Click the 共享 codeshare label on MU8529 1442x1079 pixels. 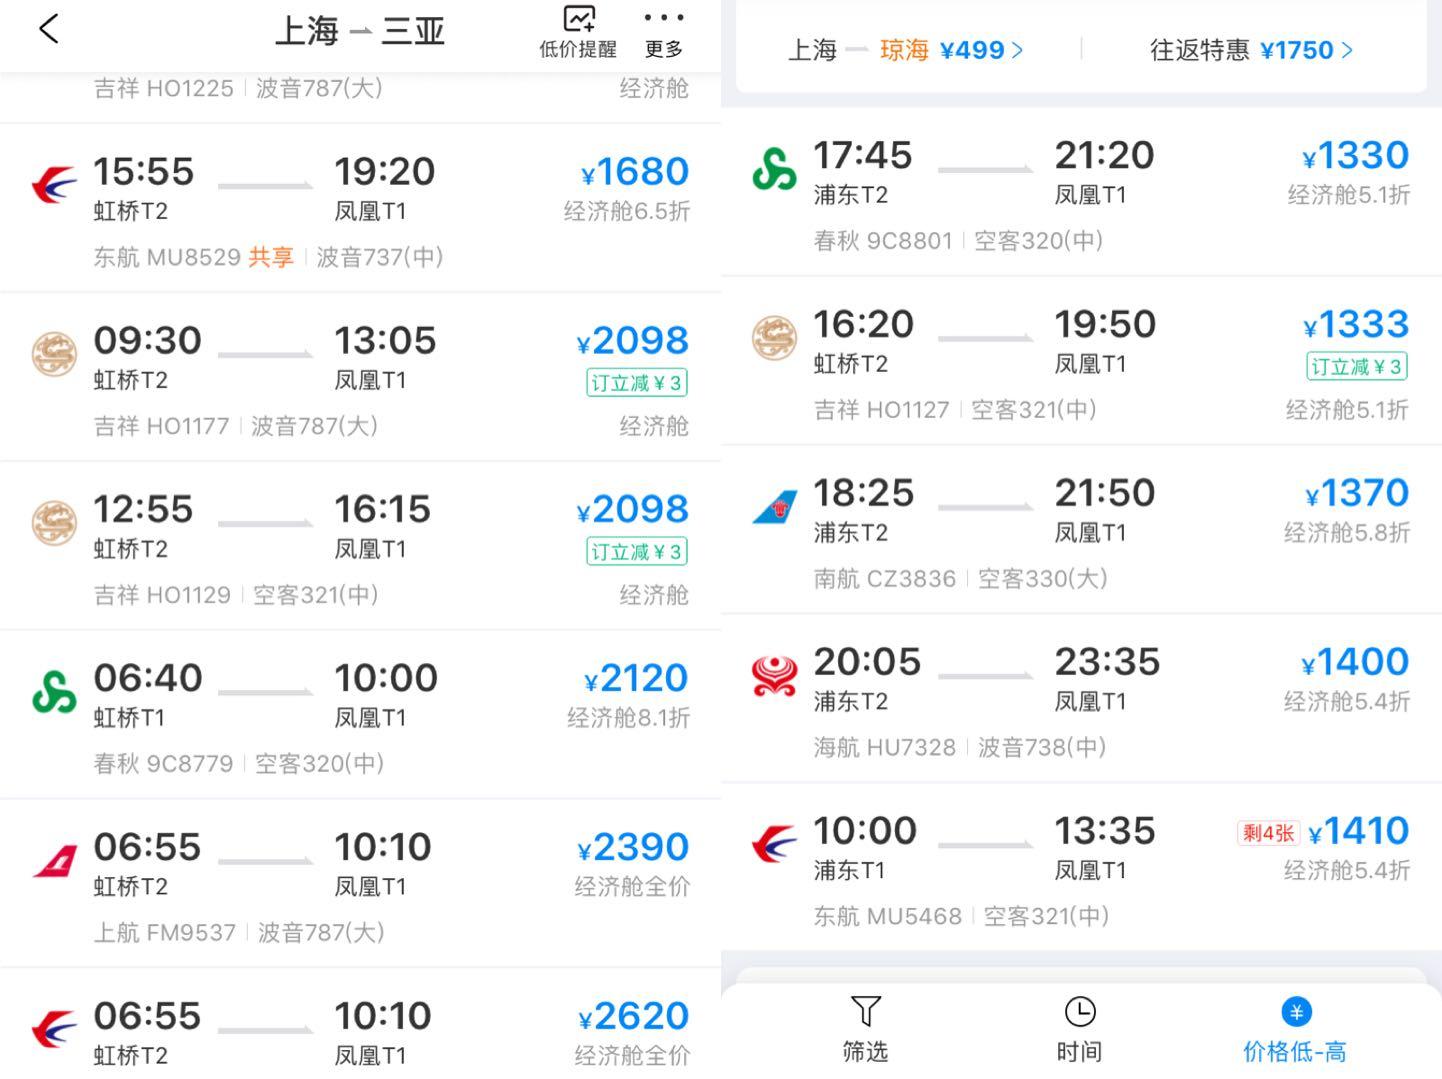point(270,257)
